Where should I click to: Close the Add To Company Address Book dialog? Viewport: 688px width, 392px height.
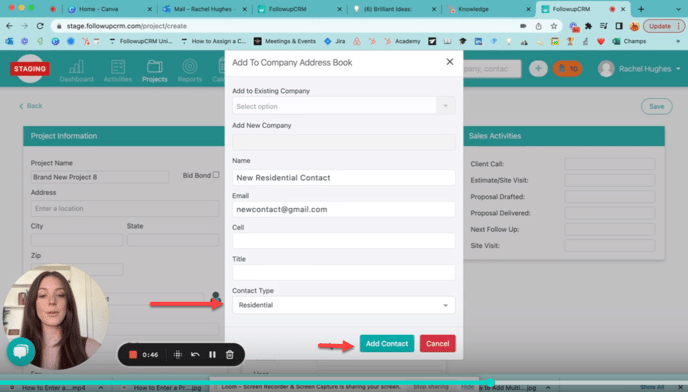450,62
